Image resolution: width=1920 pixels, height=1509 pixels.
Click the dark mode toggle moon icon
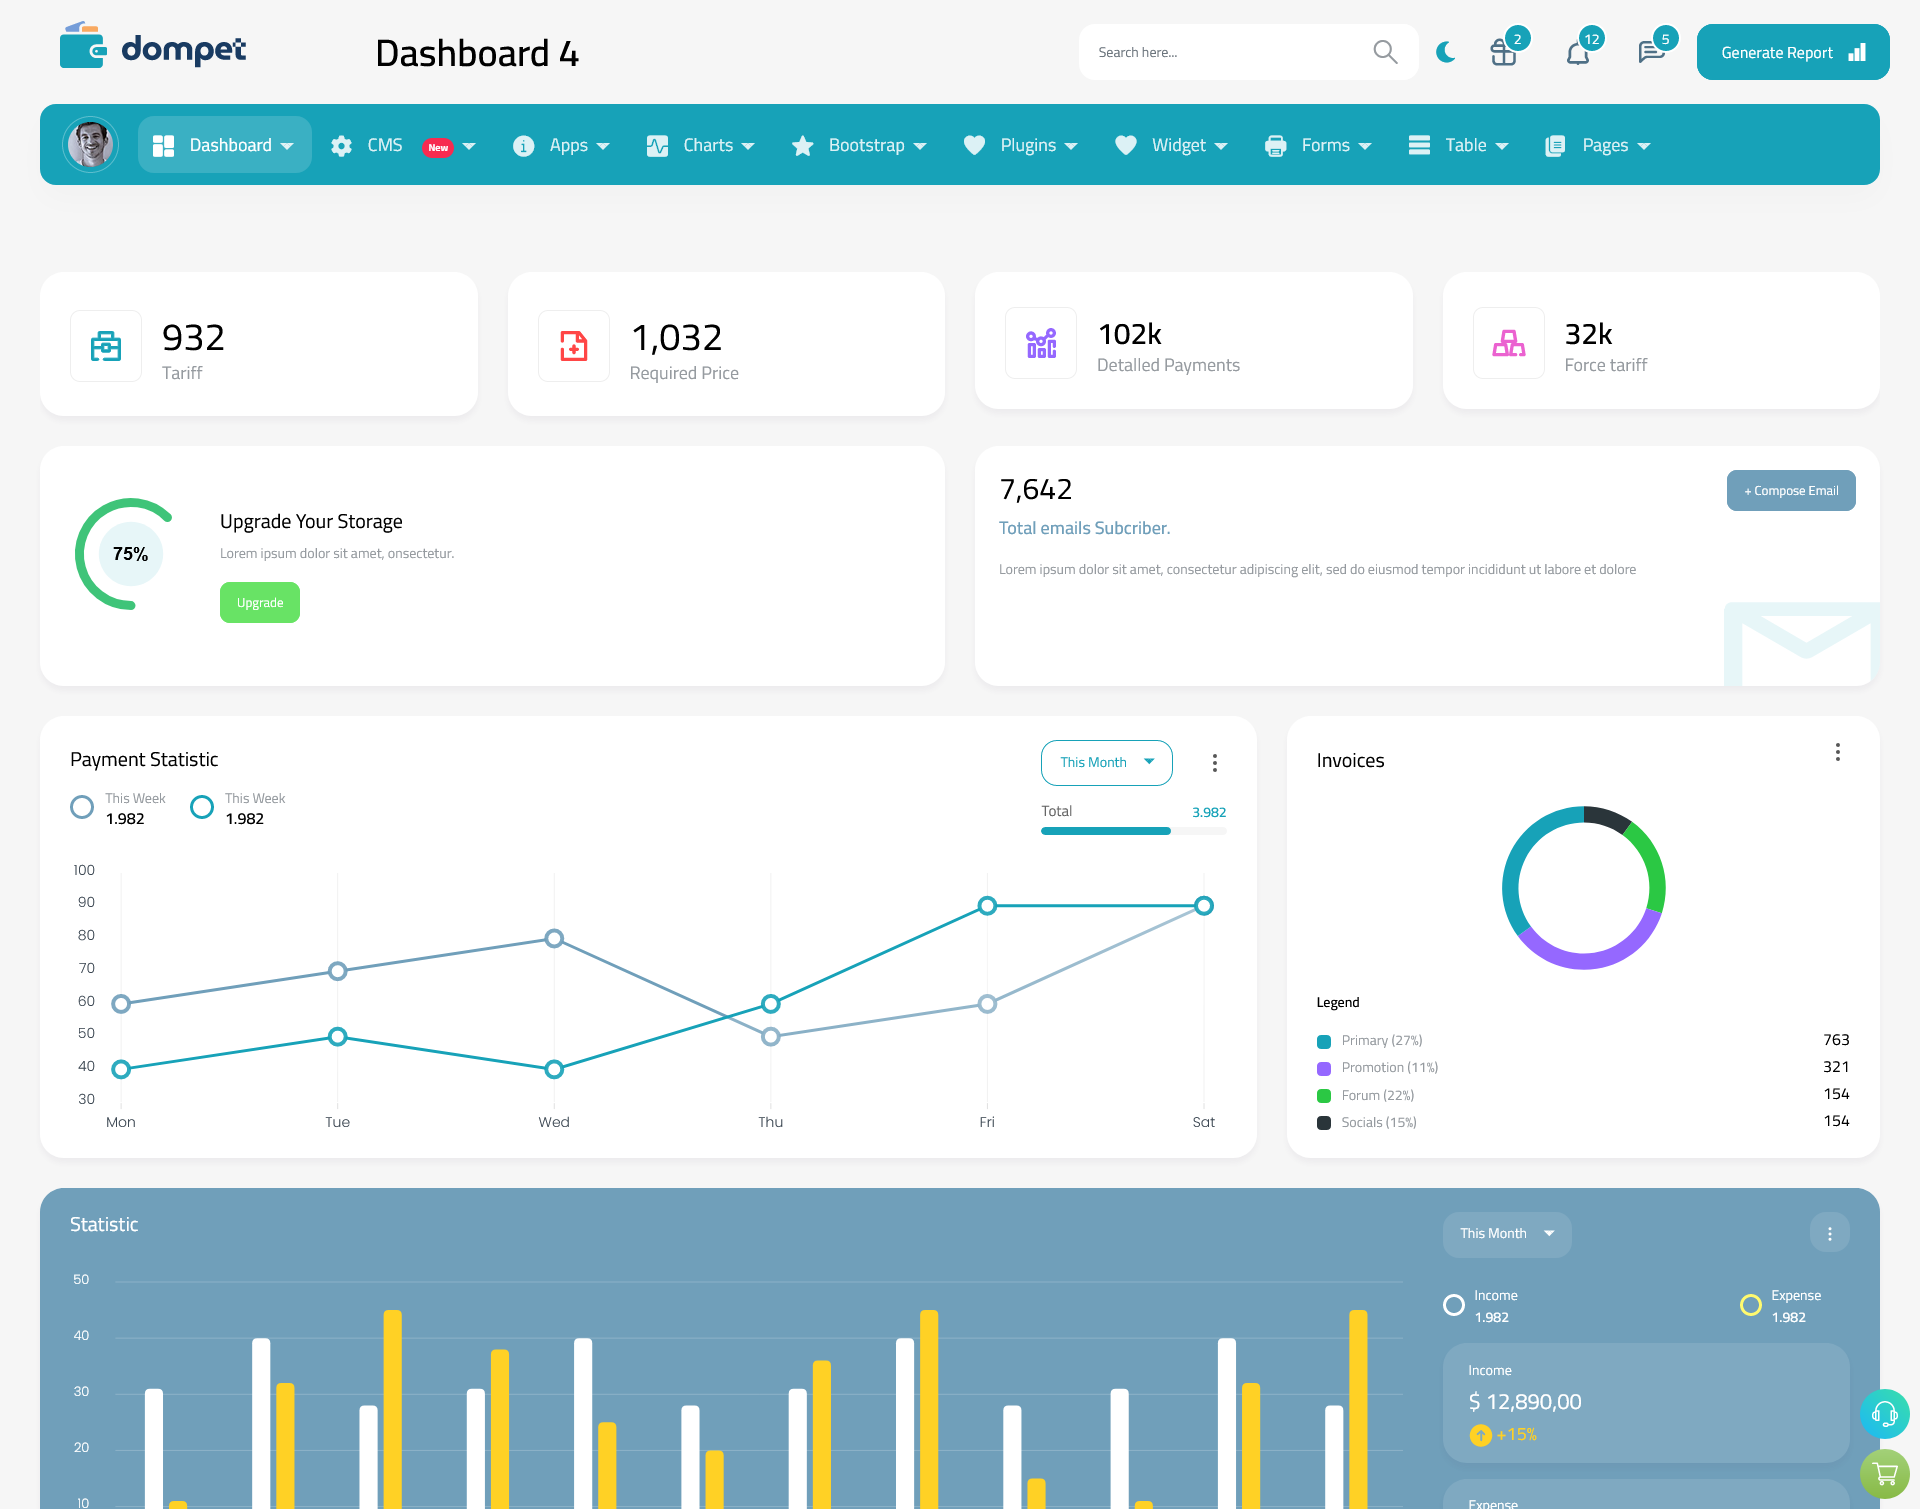pos(1445,51)
